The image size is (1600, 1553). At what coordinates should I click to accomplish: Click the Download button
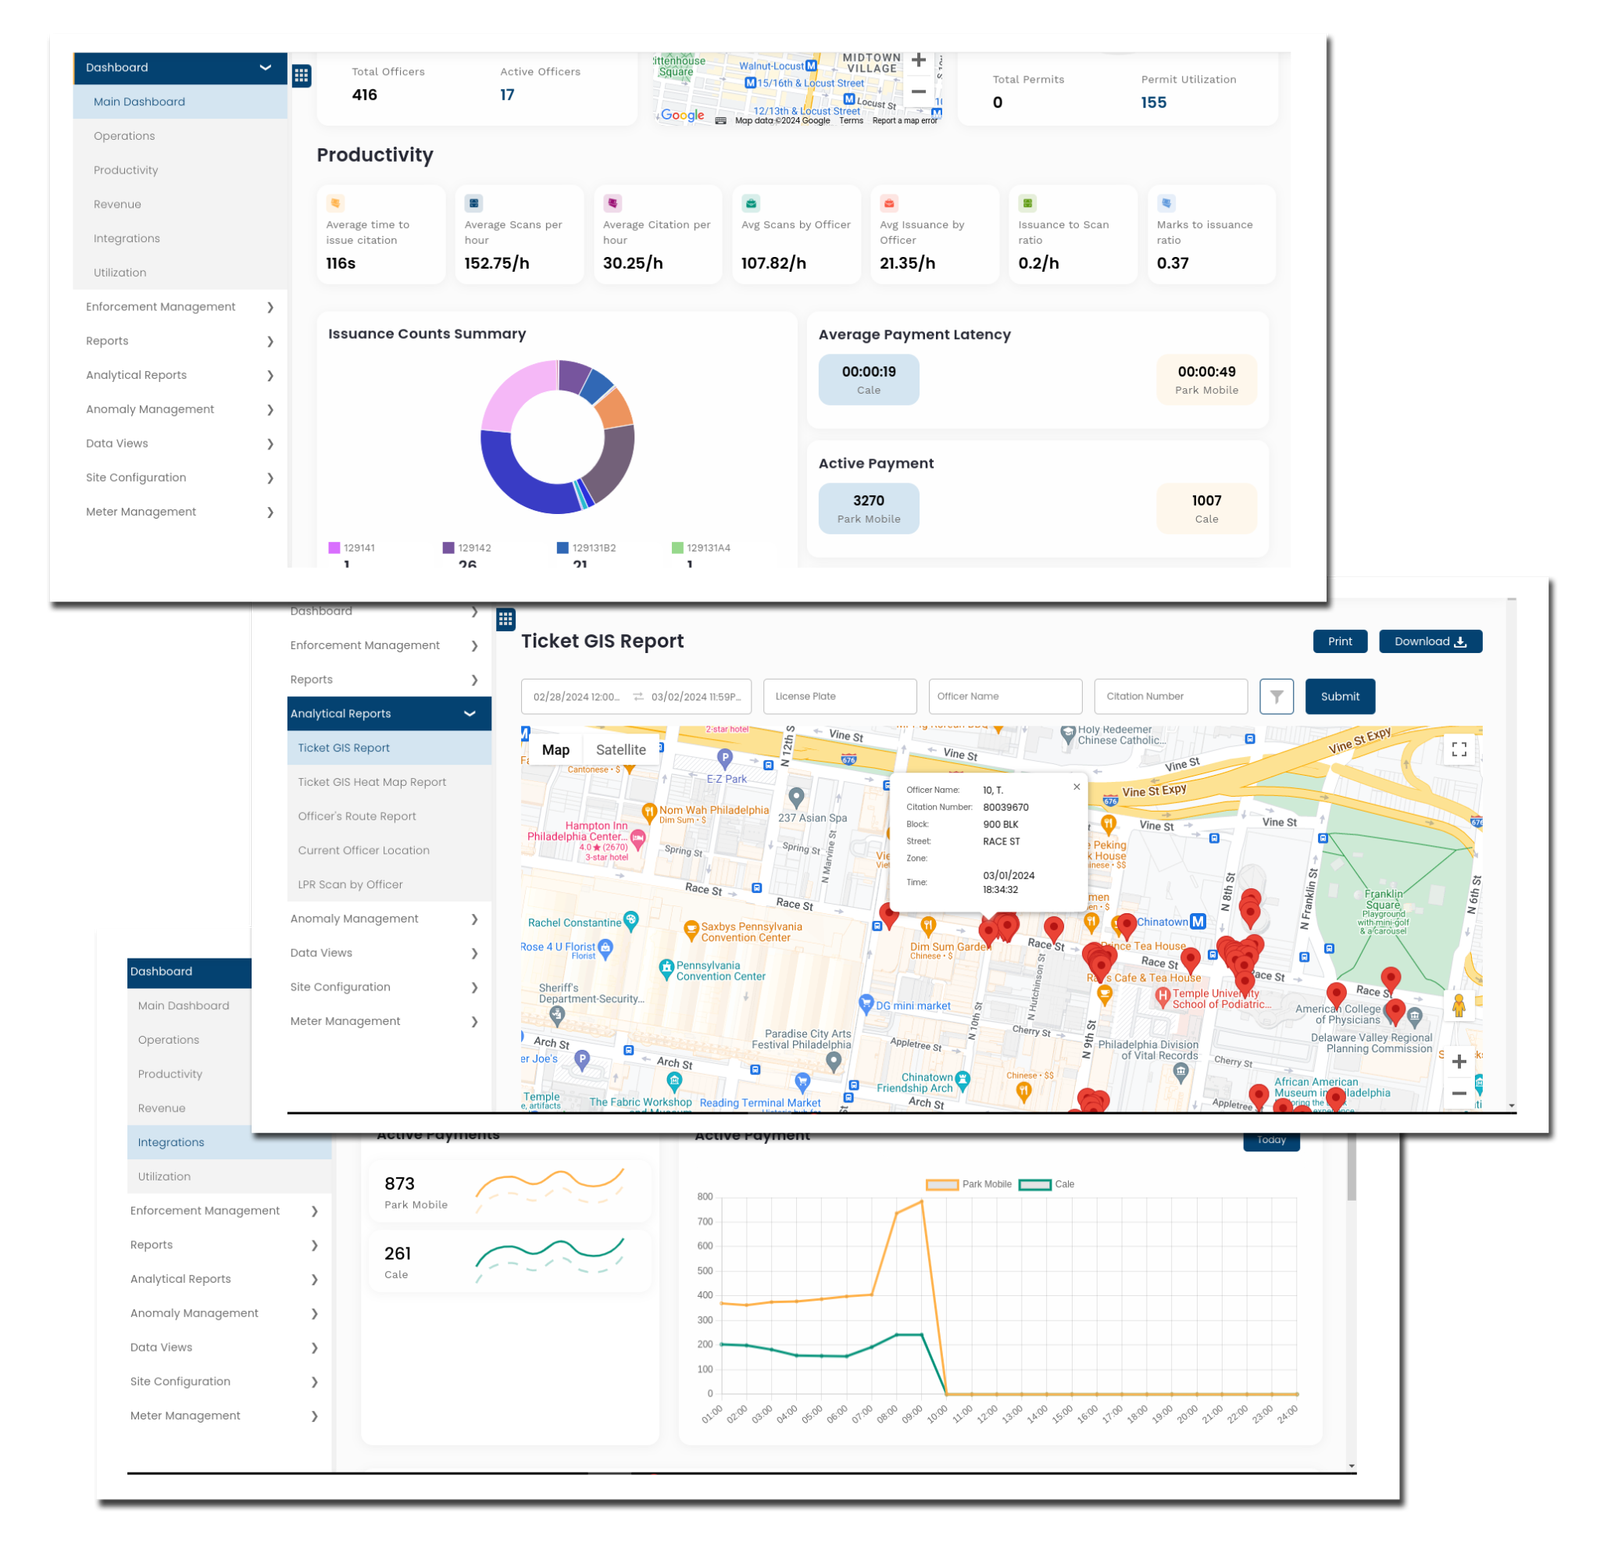[1430, 641]
